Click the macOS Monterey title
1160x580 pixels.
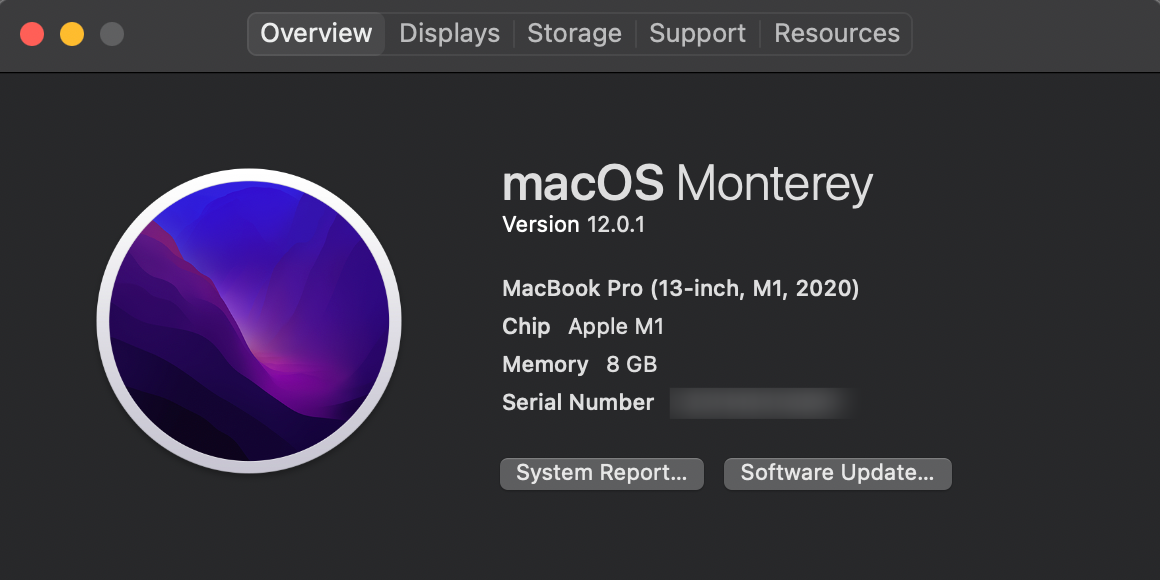pyautogui.click(x=687, y=184)
